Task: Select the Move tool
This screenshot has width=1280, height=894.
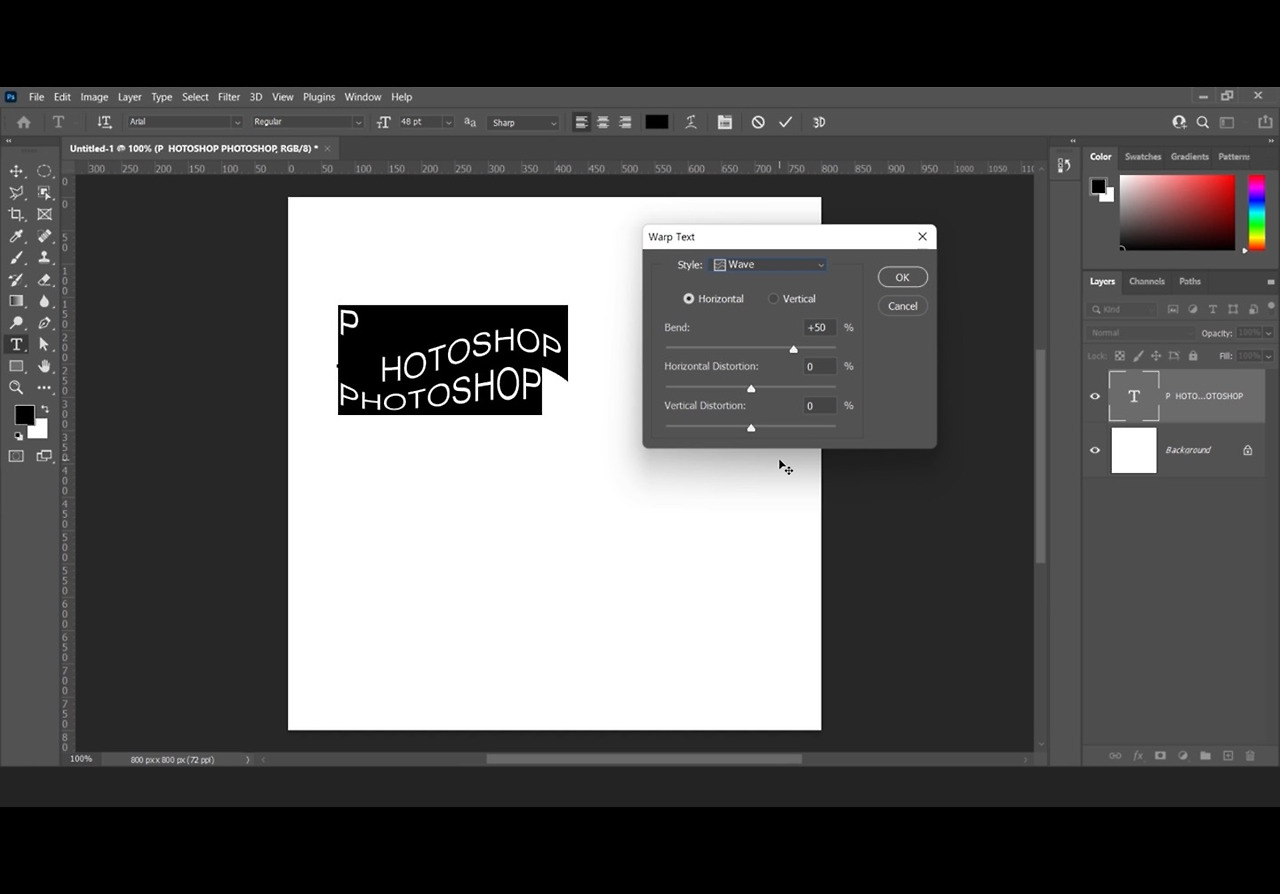Action: (x=17, y=171)
